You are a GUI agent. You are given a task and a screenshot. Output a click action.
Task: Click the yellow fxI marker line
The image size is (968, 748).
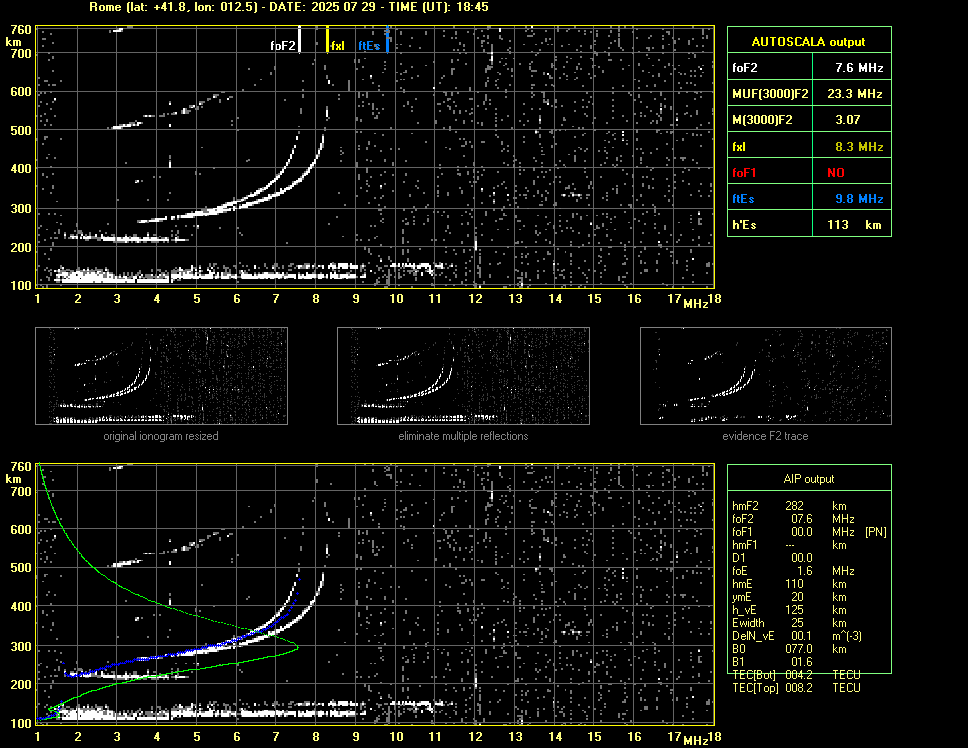tap(327, 39)
